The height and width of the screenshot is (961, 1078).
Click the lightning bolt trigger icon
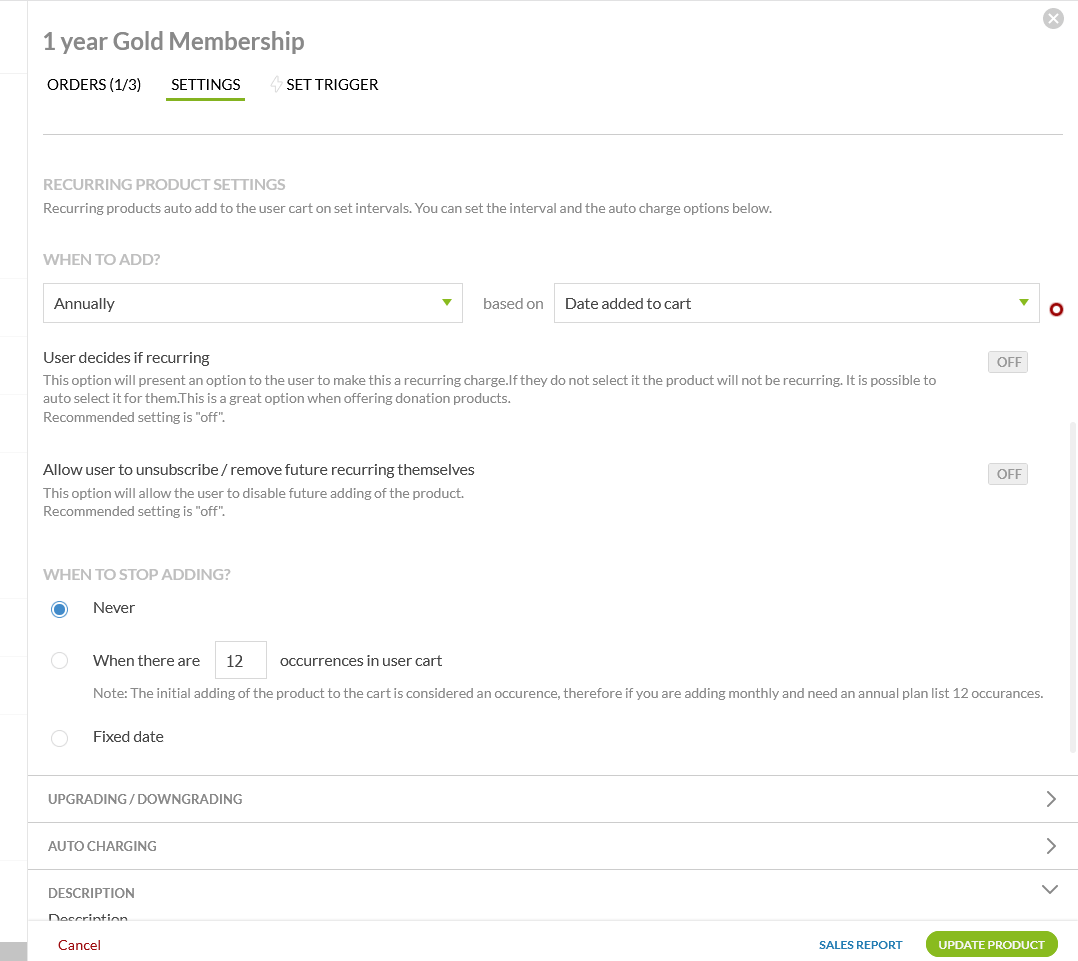pos(276,85)
